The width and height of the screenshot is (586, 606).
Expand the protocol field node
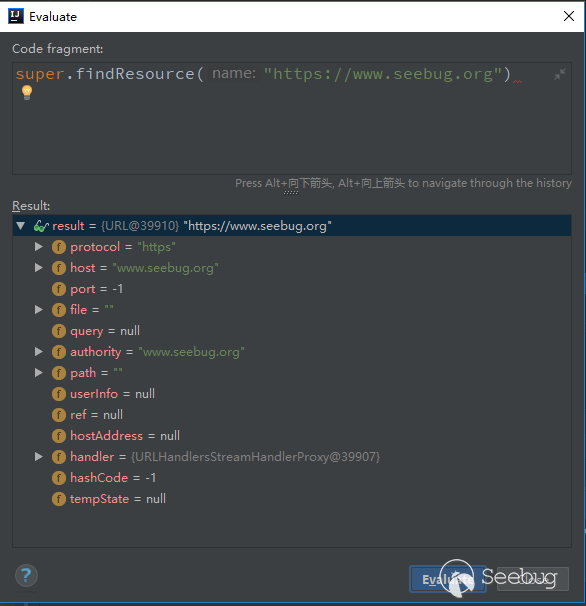(x=39, y=247)
